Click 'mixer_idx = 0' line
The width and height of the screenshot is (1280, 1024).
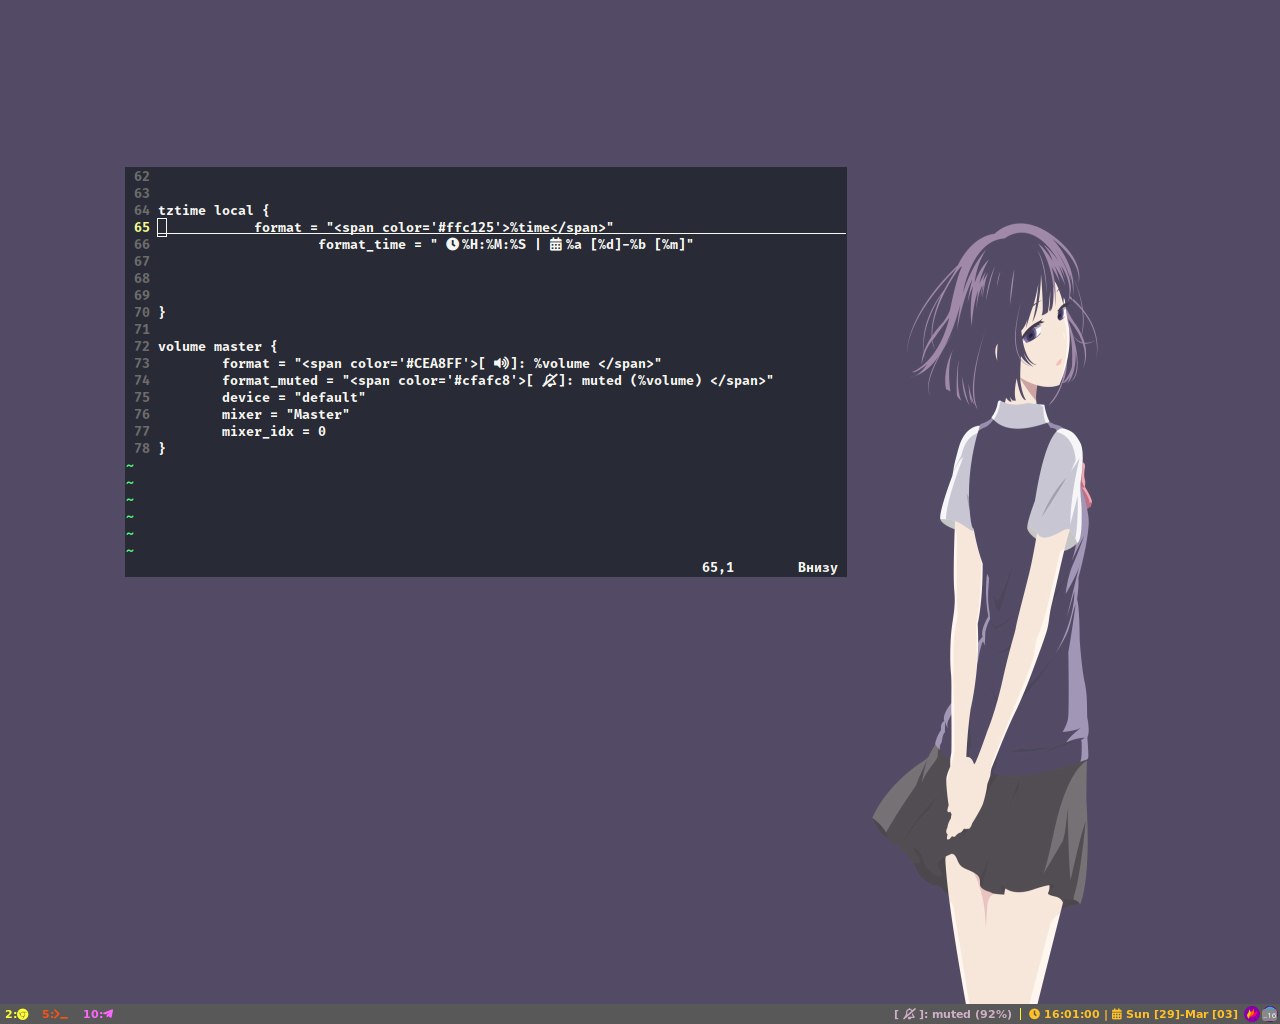click(274, 432)
